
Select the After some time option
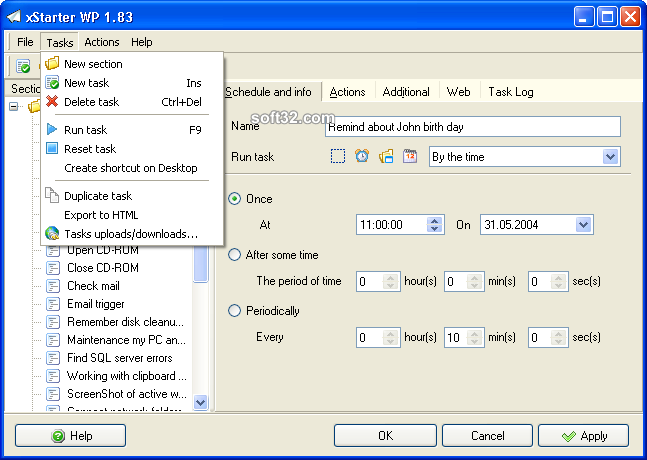click(x=234, y=255)
